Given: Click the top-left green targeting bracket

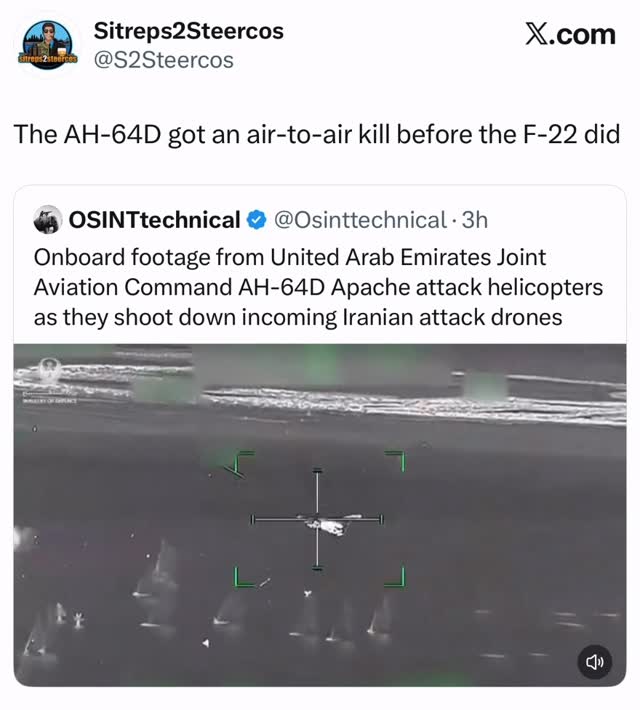Looking at the screenshot, I should 244,461.
